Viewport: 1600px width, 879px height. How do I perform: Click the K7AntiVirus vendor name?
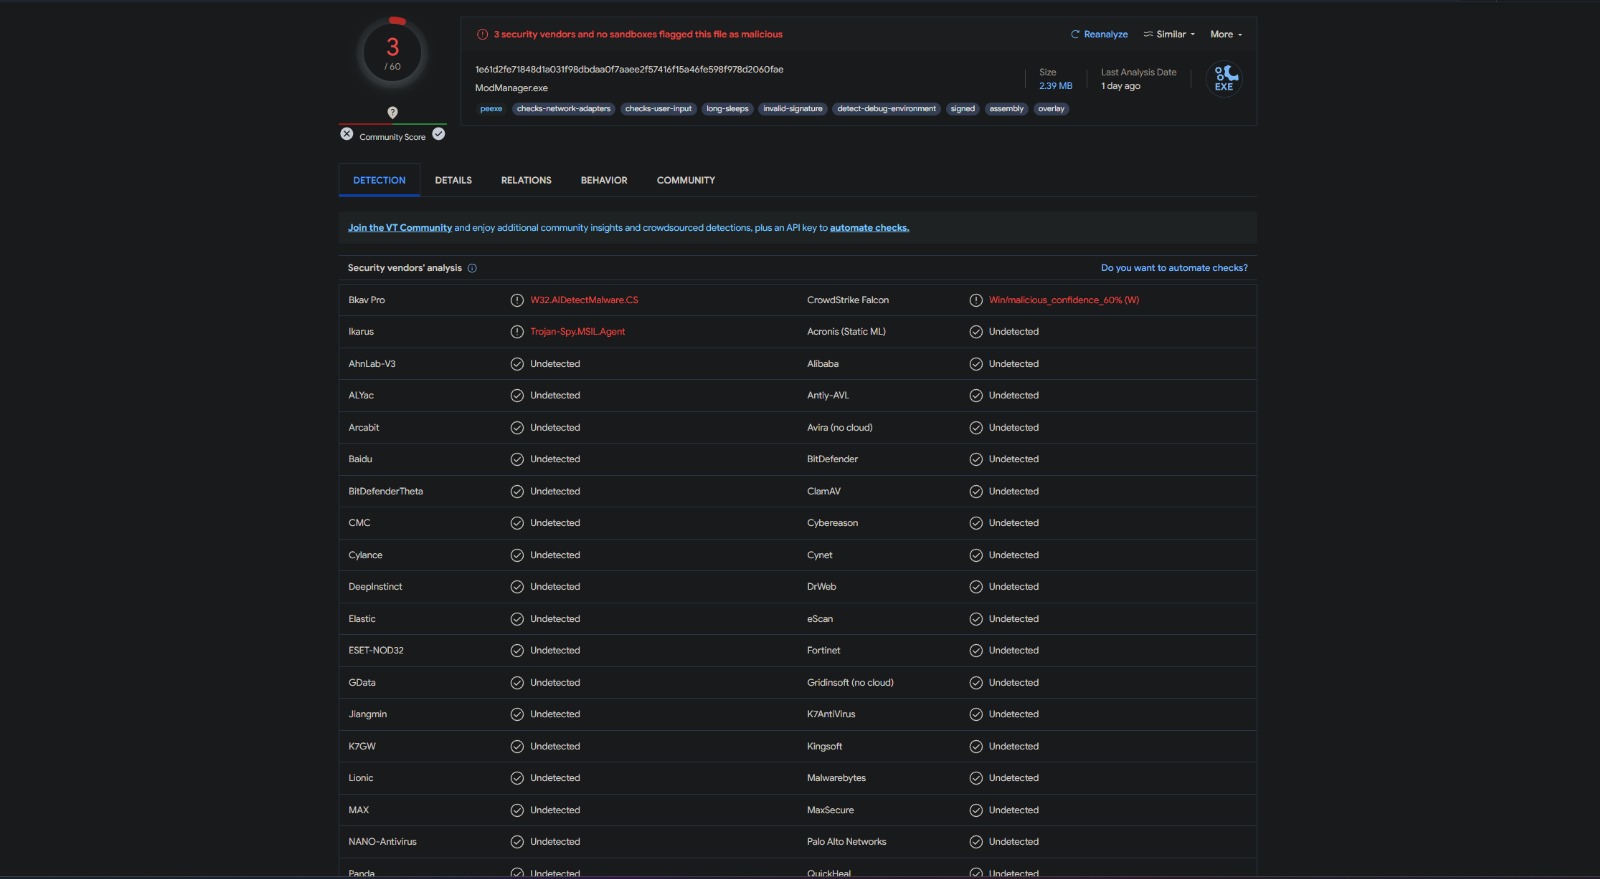point(831,714)
